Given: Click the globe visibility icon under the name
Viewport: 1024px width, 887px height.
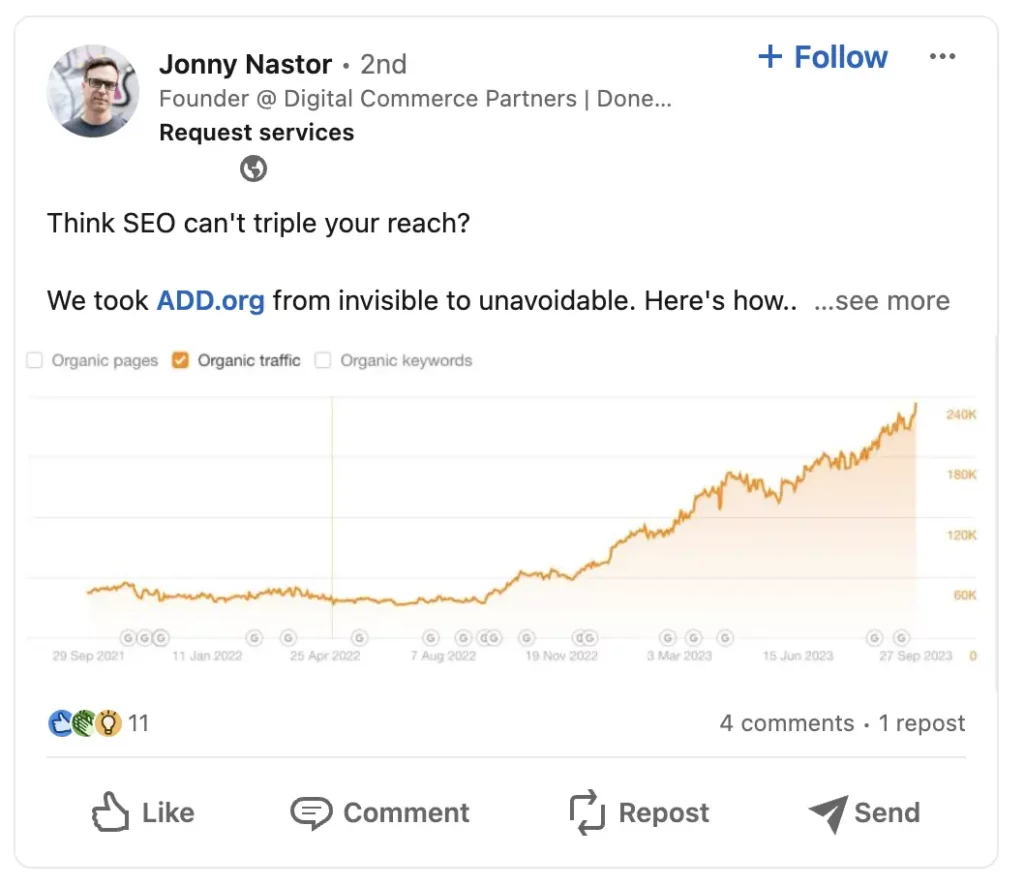Looking at the screenshot, I should tap(253, 168).
